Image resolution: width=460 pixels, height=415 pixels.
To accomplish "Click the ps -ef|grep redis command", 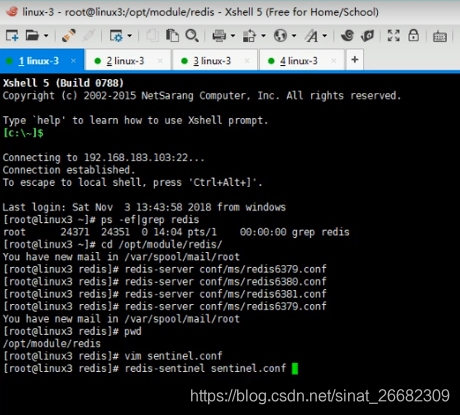I will 150,220.
